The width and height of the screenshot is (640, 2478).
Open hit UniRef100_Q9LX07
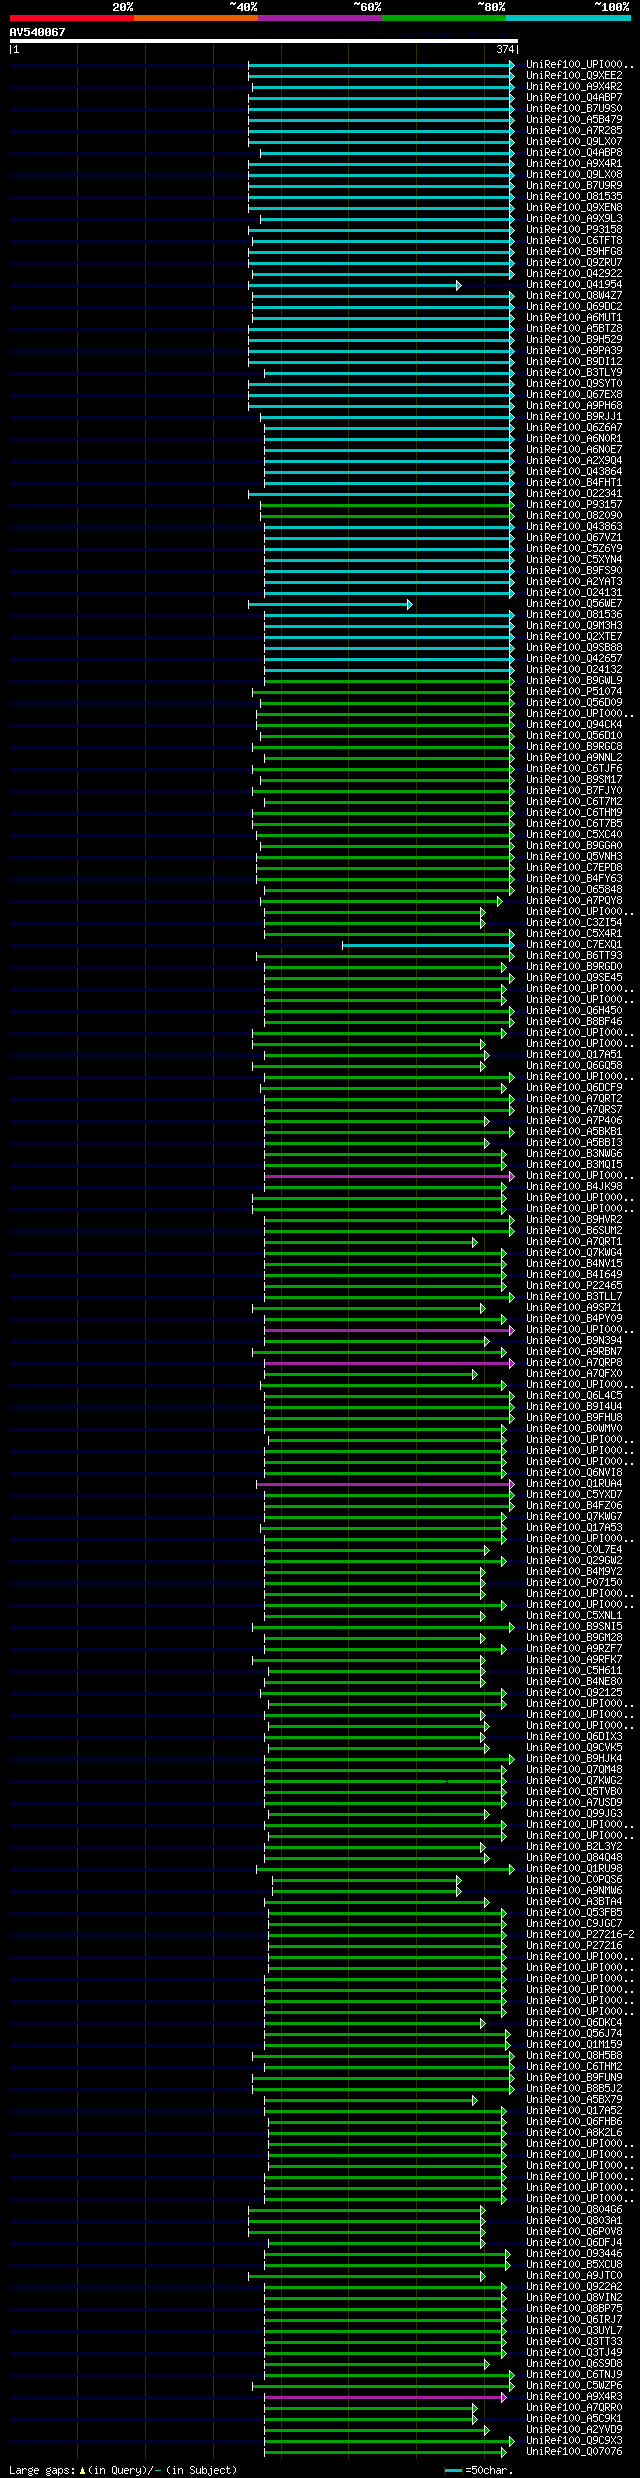coord(574,141)
